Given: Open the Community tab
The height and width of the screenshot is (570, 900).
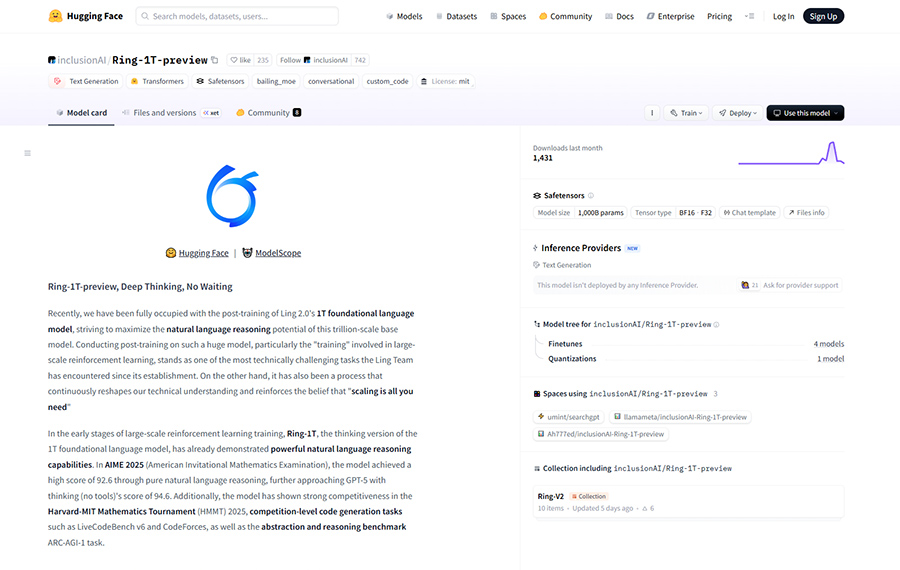Looking at the screenshot, I should coord(268,113).
